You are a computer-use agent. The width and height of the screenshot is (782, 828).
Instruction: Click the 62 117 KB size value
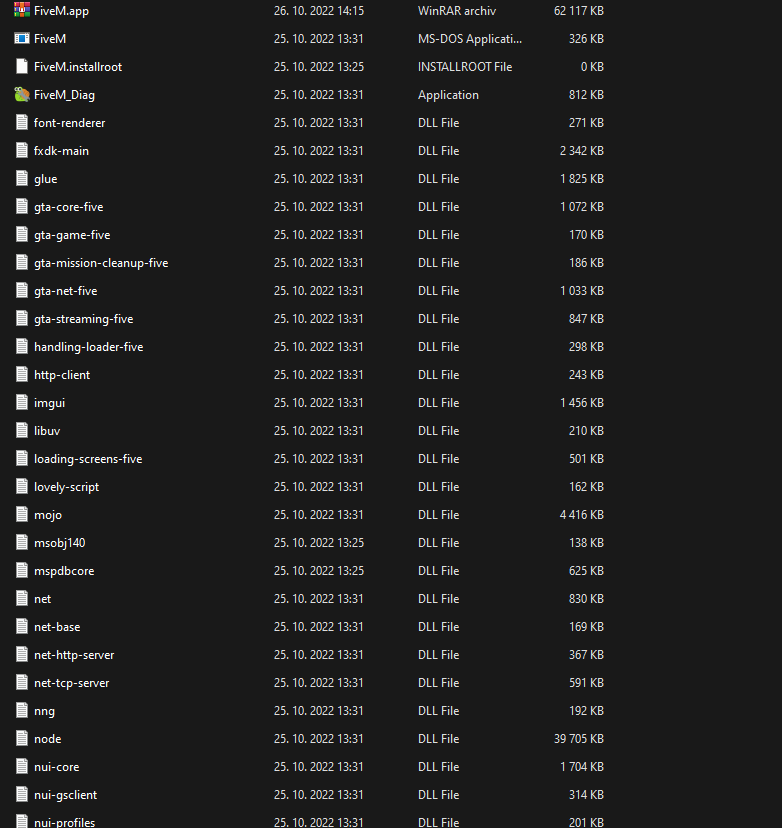coord(578,11)
